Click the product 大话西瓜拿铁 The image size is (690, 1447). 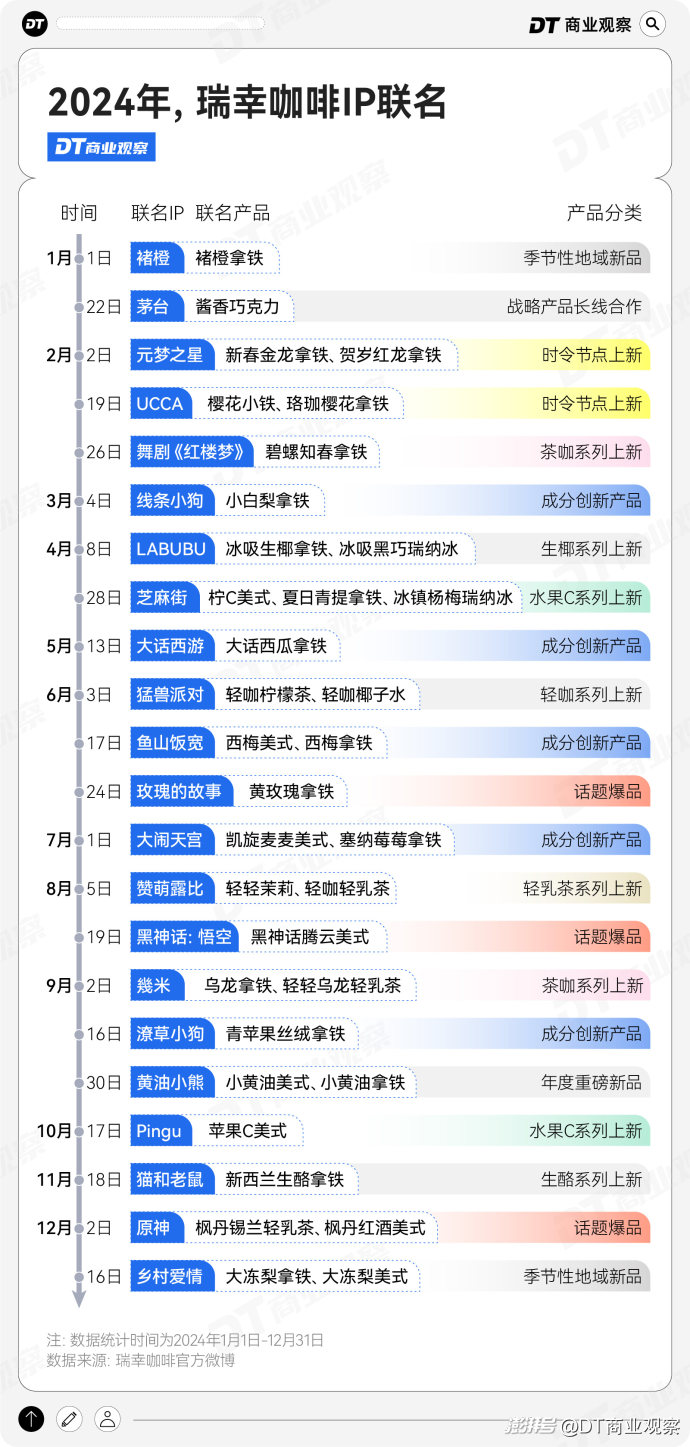[x=276, y=646]
